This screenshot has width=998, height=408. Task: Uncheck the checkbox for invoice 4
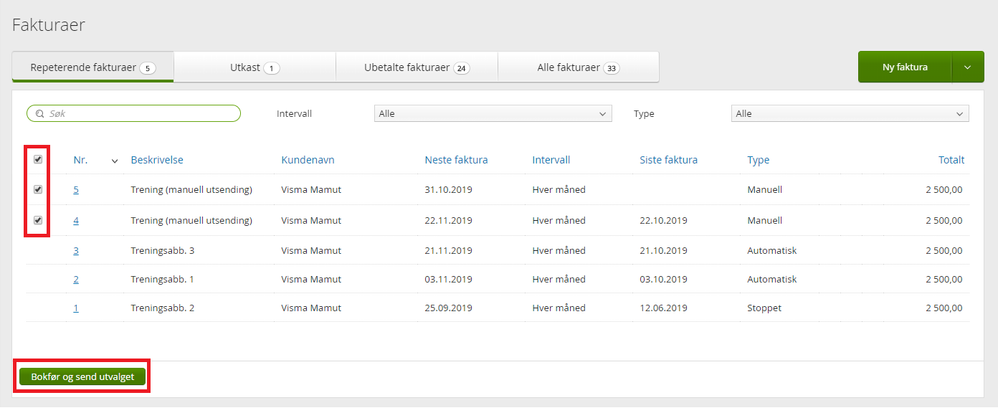[x=38, y=220]
